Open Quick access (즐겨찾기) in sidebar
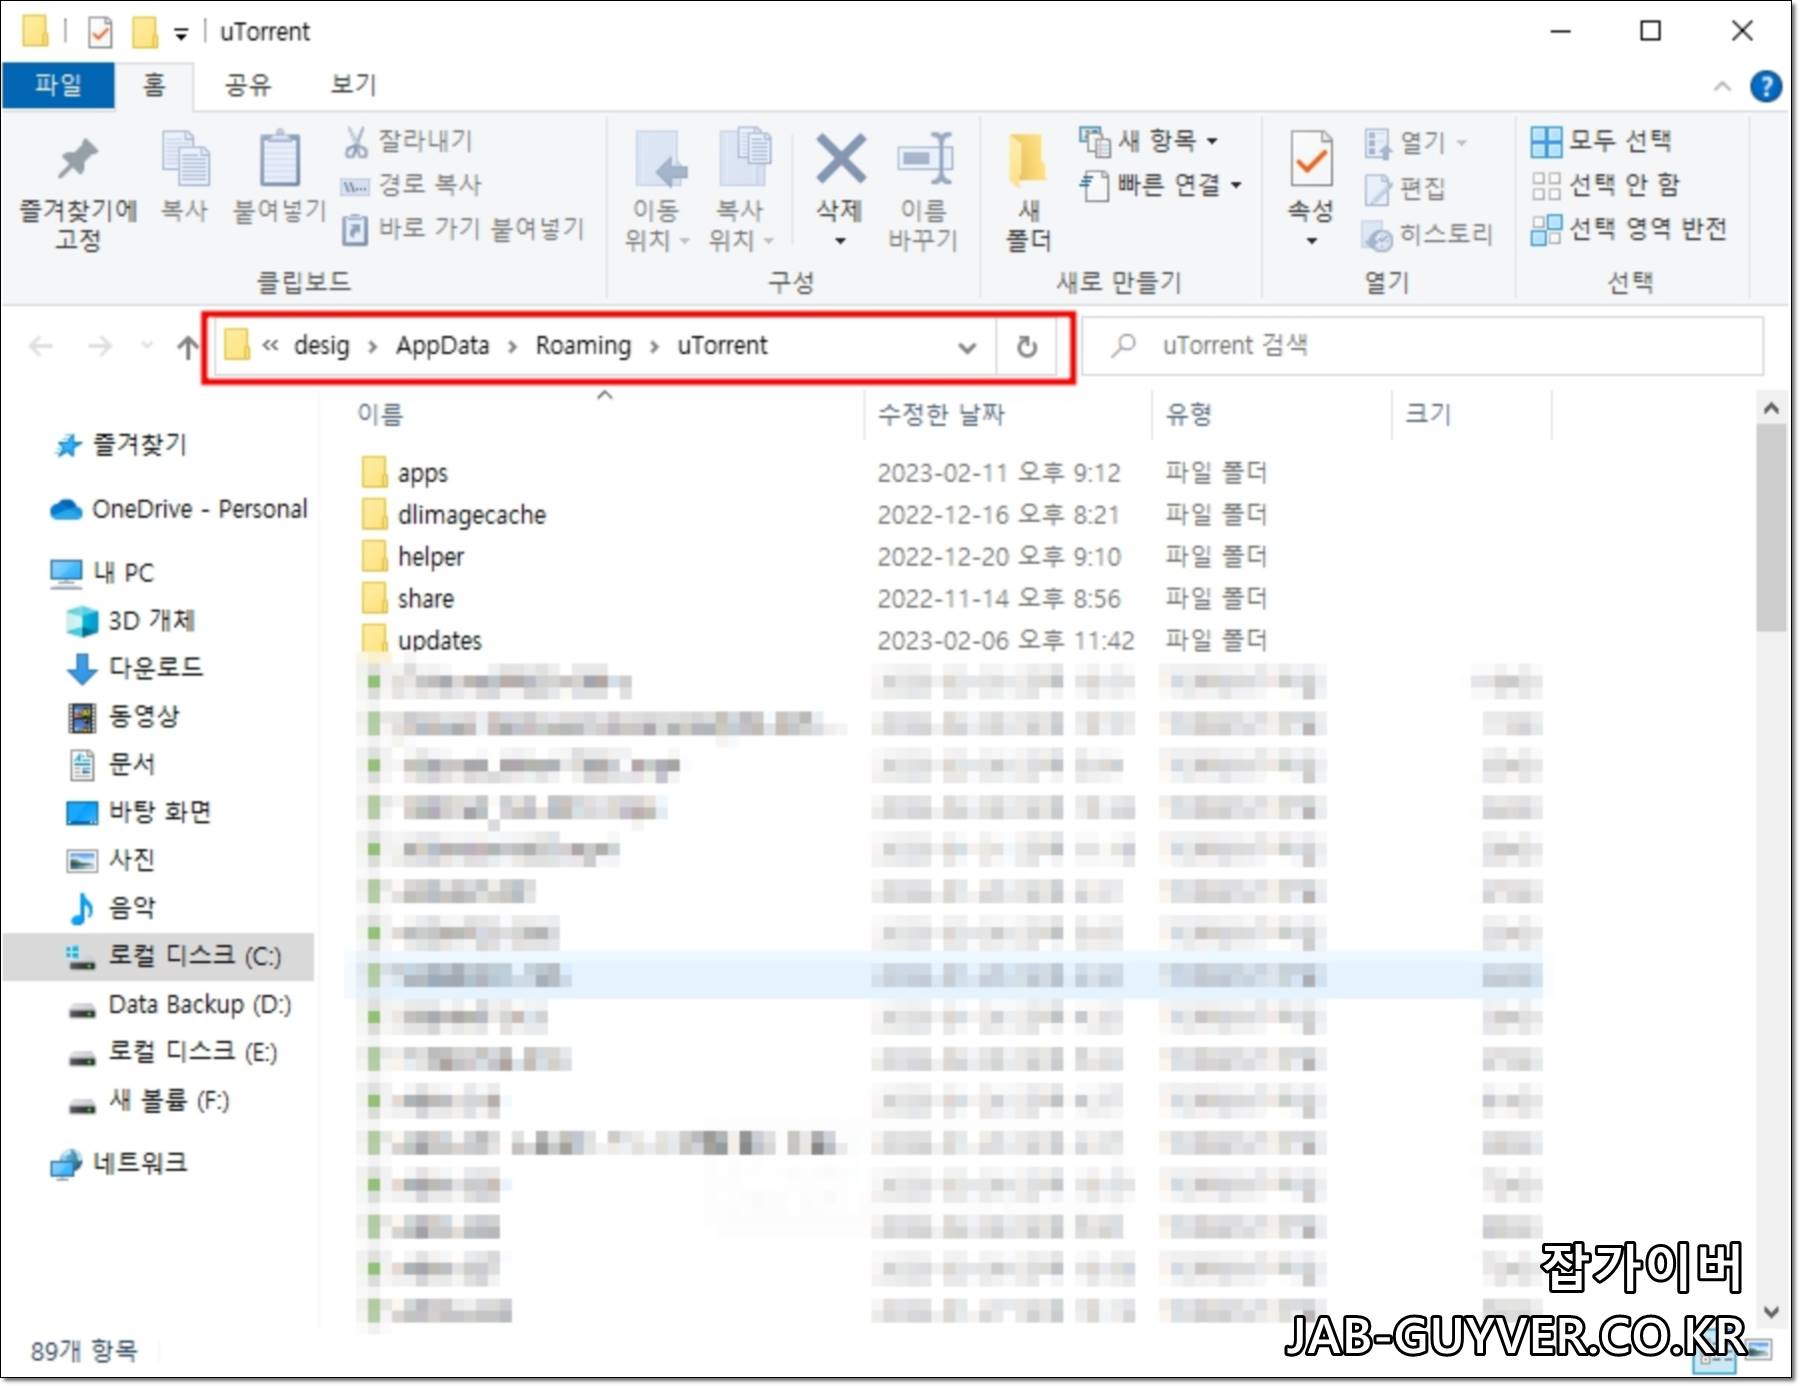The image size is (1800, 1386). click(x=122, y=444)
